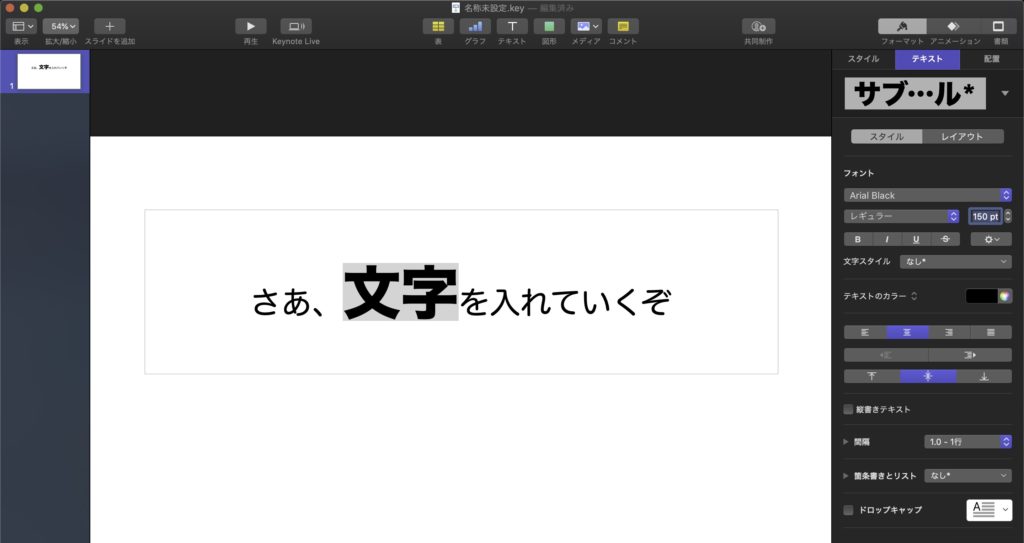Select the スタイル segmented button
Viewport: 1024px width, 543px height.
887,137
